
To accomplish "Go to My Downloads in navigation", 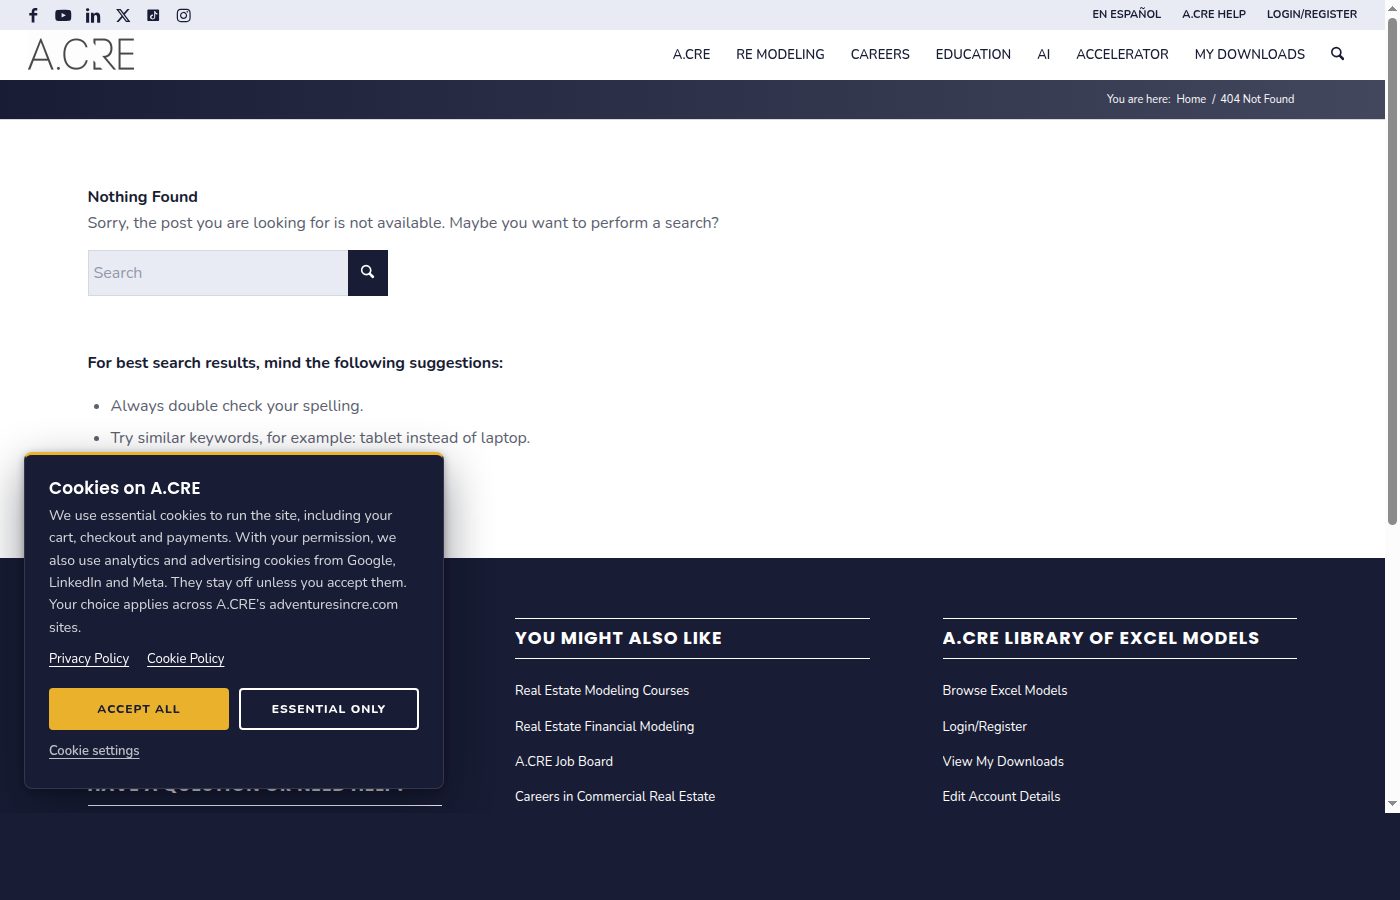I will pyautogui.click(x=1249, y=54).
